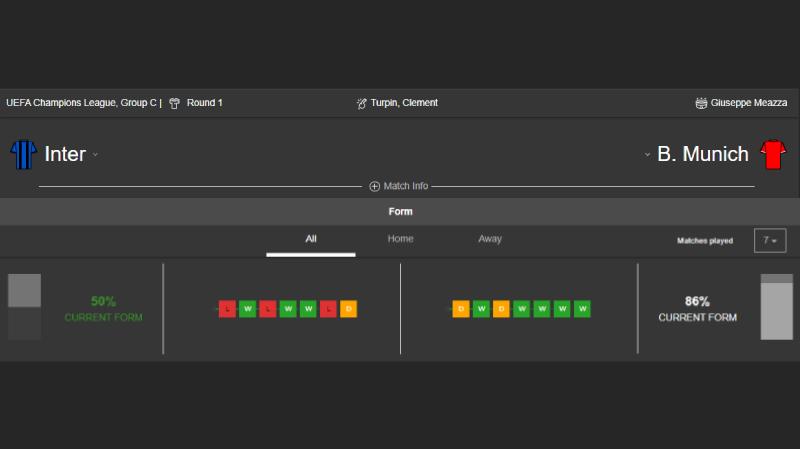
Task: Click the B. Munich team name
Action: tap(703, 154)
